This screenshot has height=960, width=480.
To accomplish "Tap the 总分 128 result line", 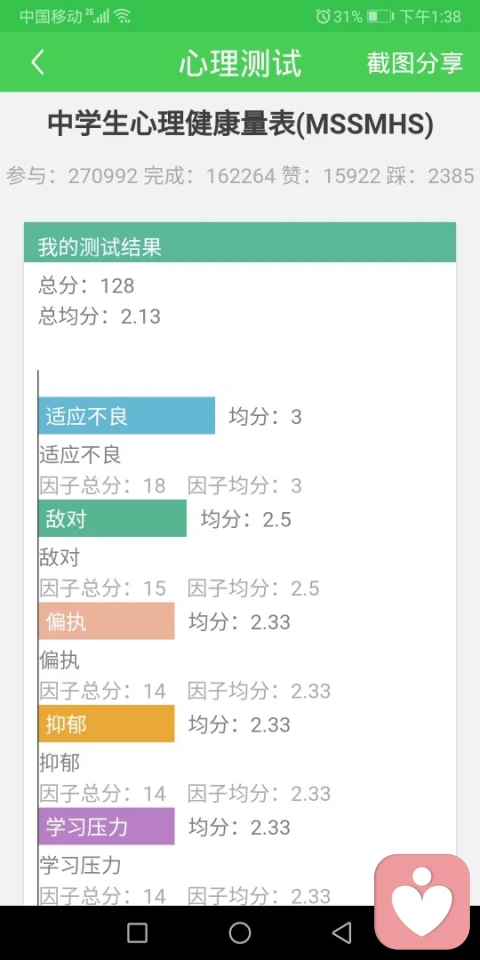I will tap(86, 285).
